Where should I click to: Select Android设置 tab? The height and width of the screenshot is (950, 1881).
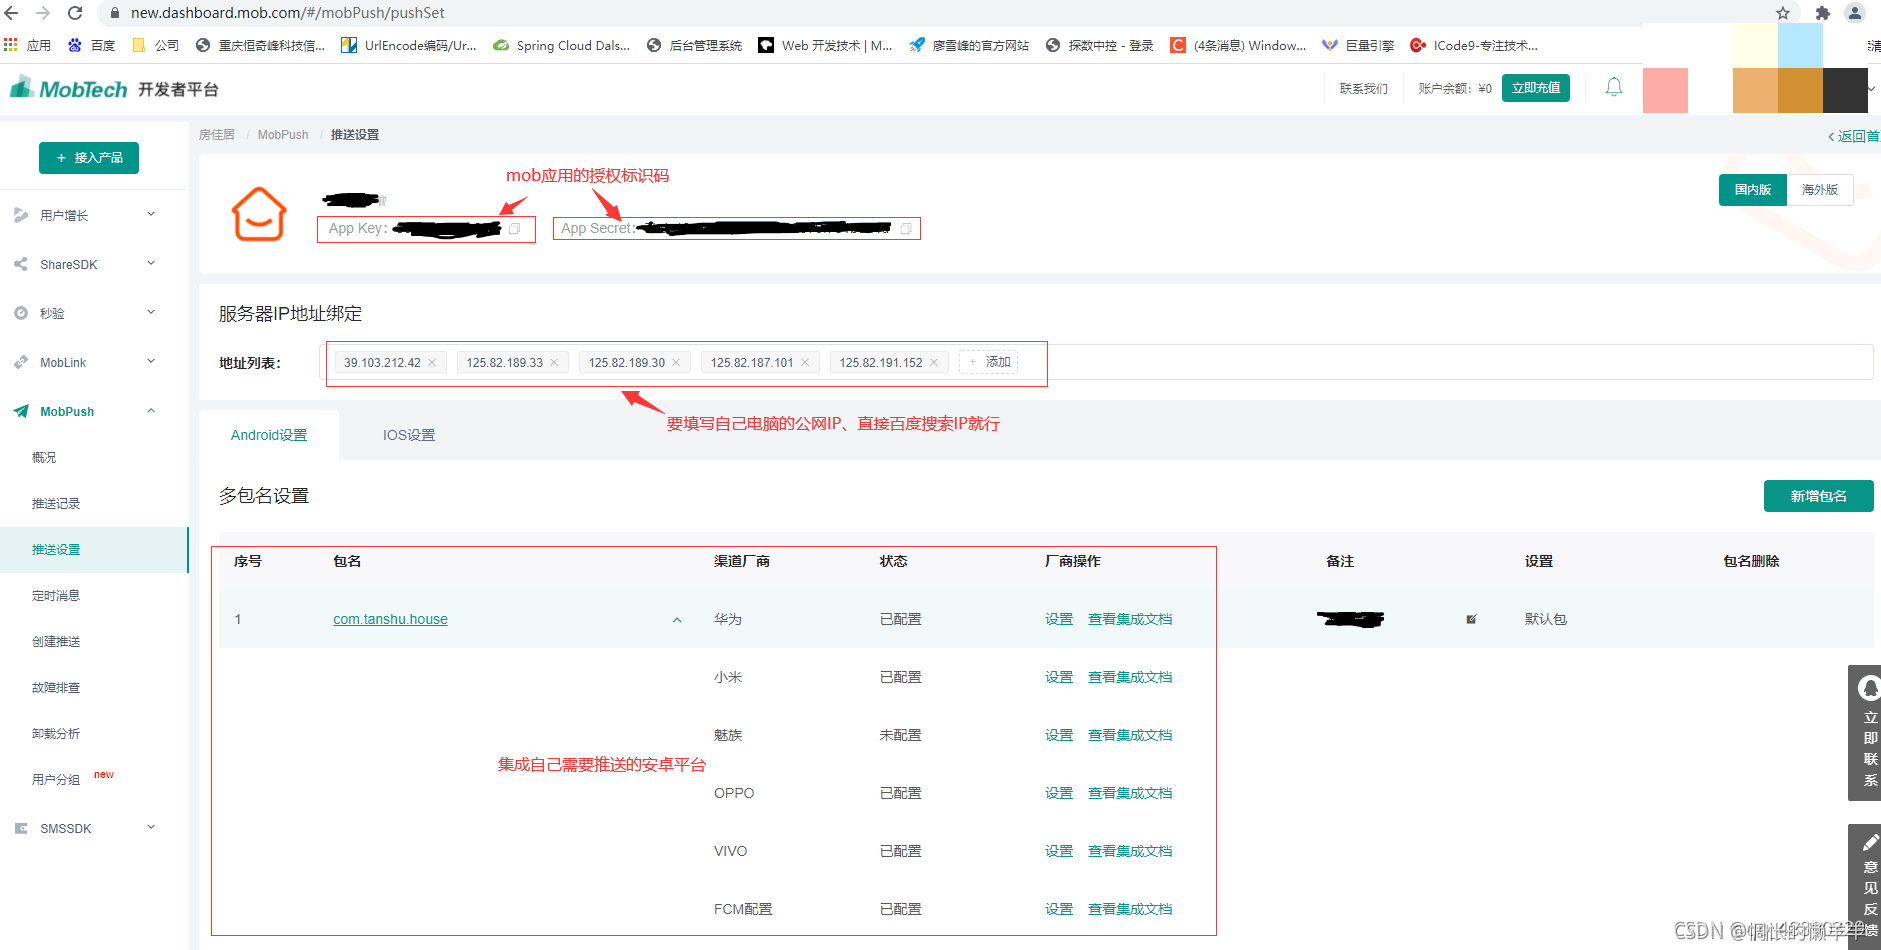(x=269, y=435)
